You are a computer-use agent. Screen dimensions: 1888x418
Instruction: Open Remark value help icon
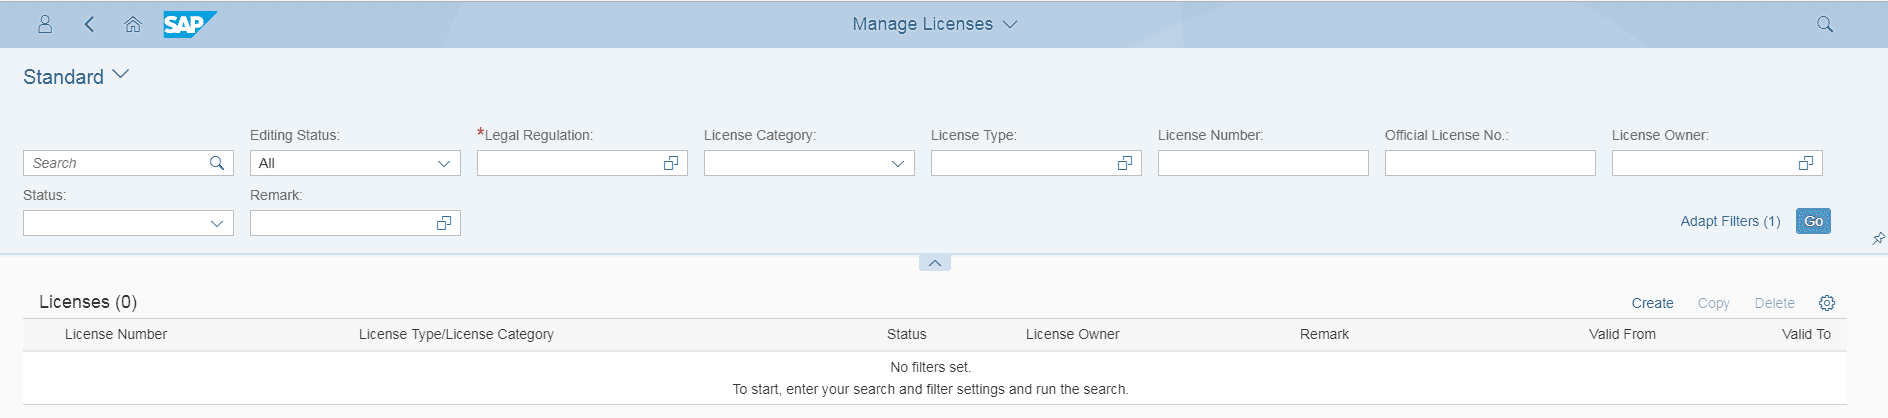(x=444, y=223)
